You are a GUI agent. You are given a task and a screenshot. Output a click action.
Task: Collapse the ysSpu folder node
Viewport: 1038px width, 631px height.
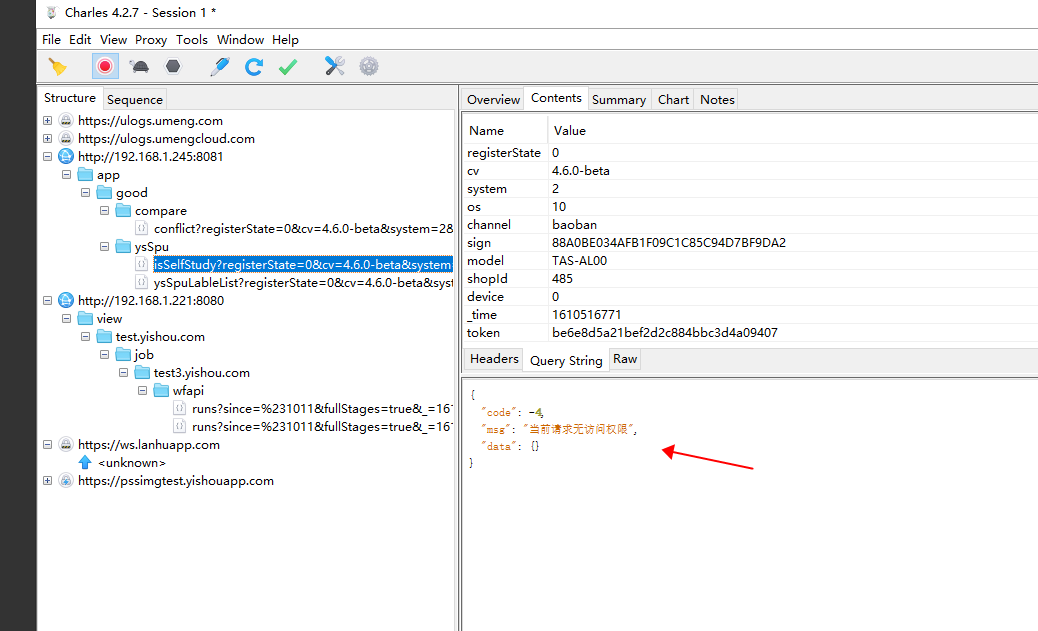105,246
